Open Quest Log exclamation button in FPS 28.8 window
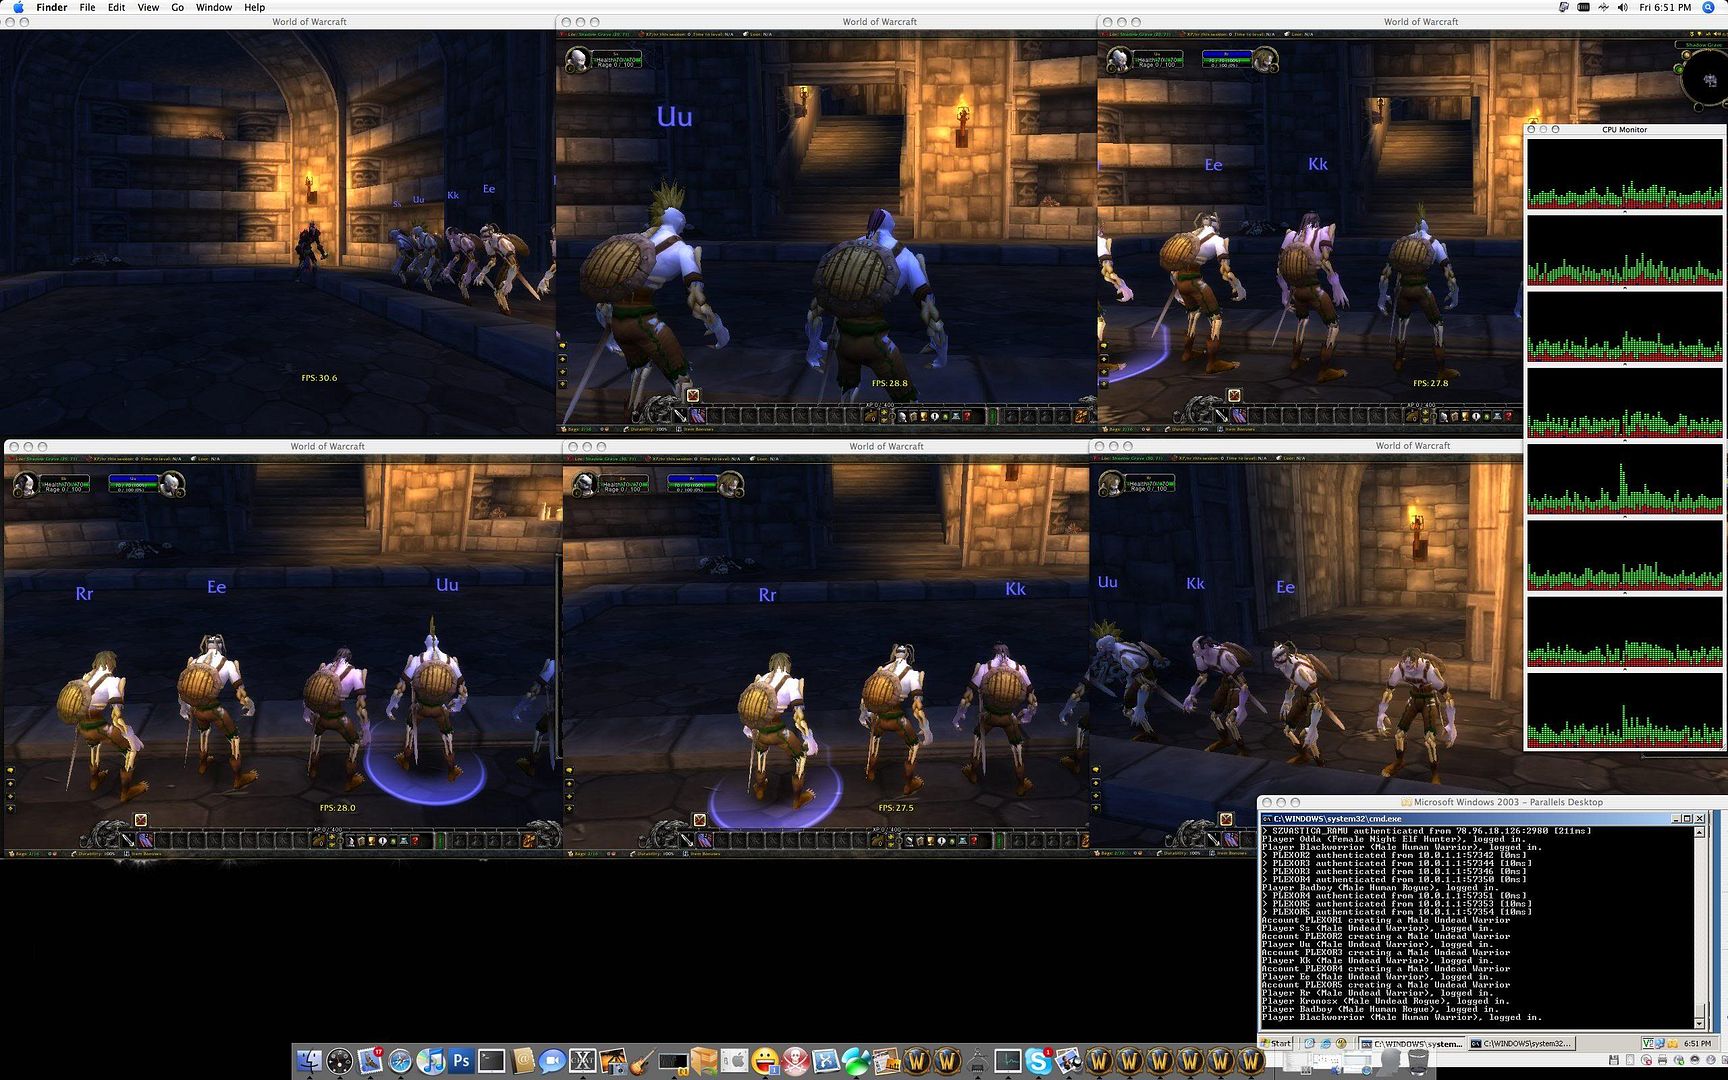 [935, 416]
